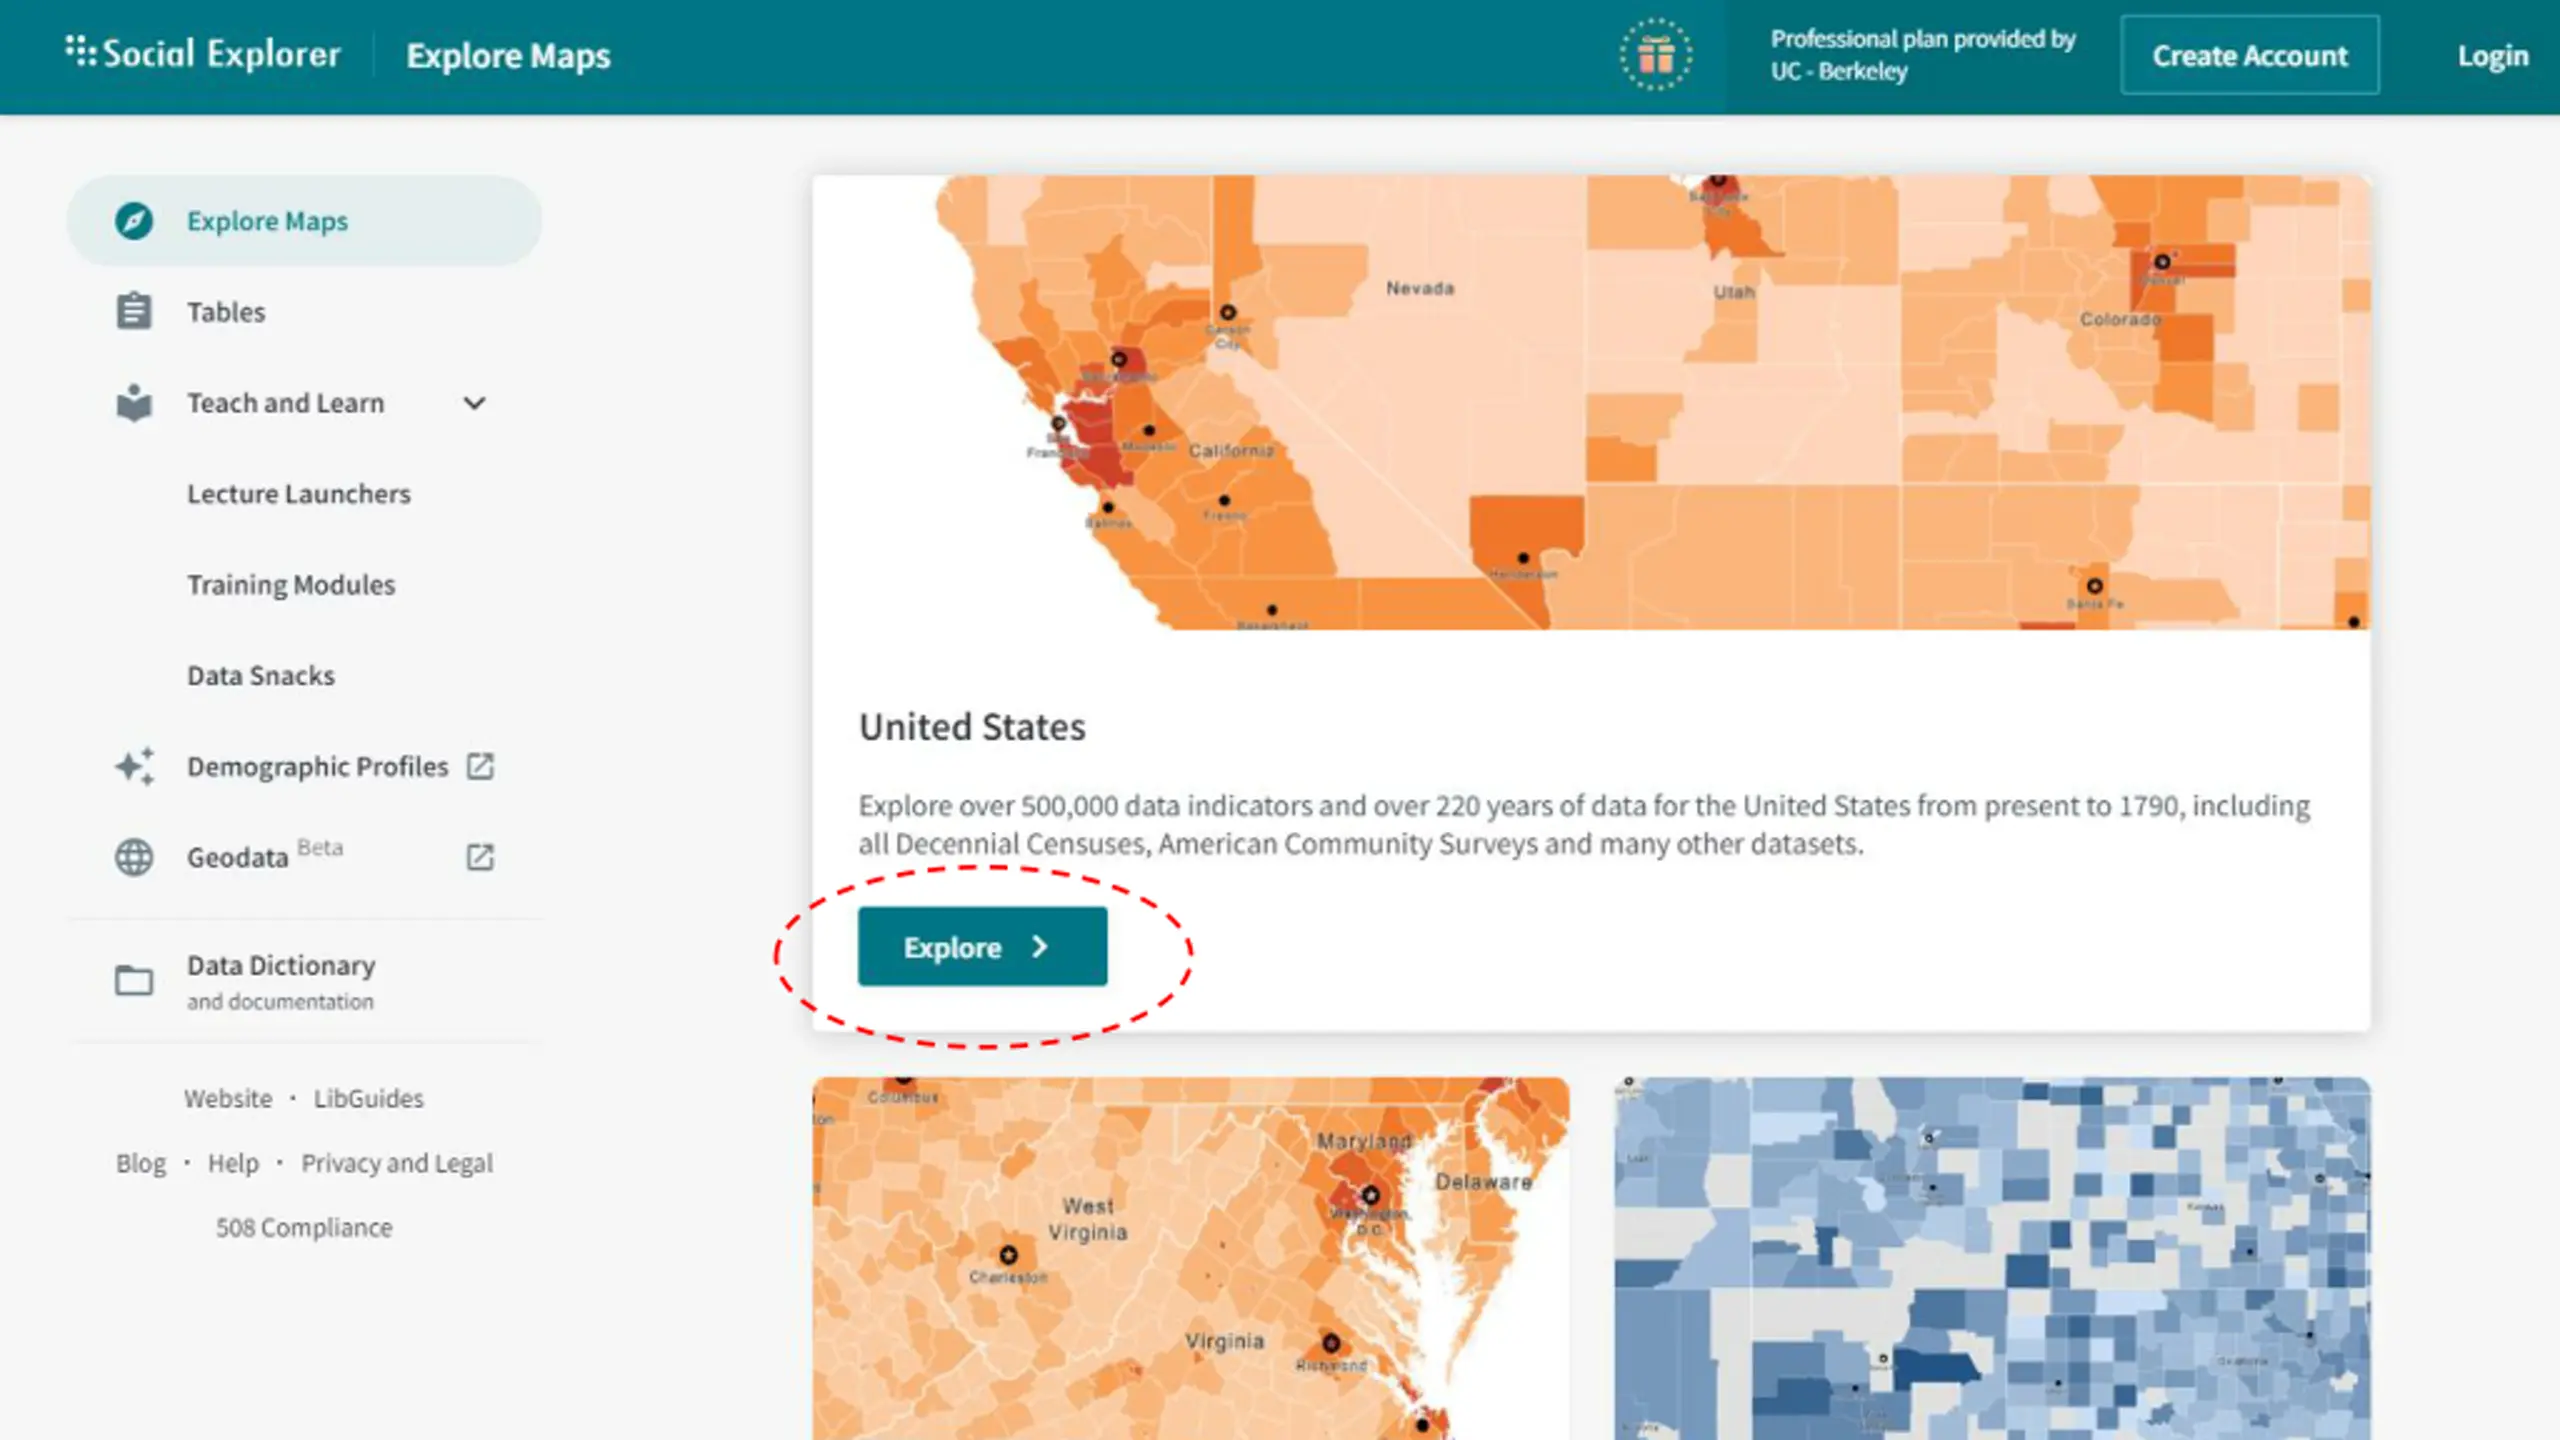
Task: Click the Geodata globe icon
Action: coord(134,858)
